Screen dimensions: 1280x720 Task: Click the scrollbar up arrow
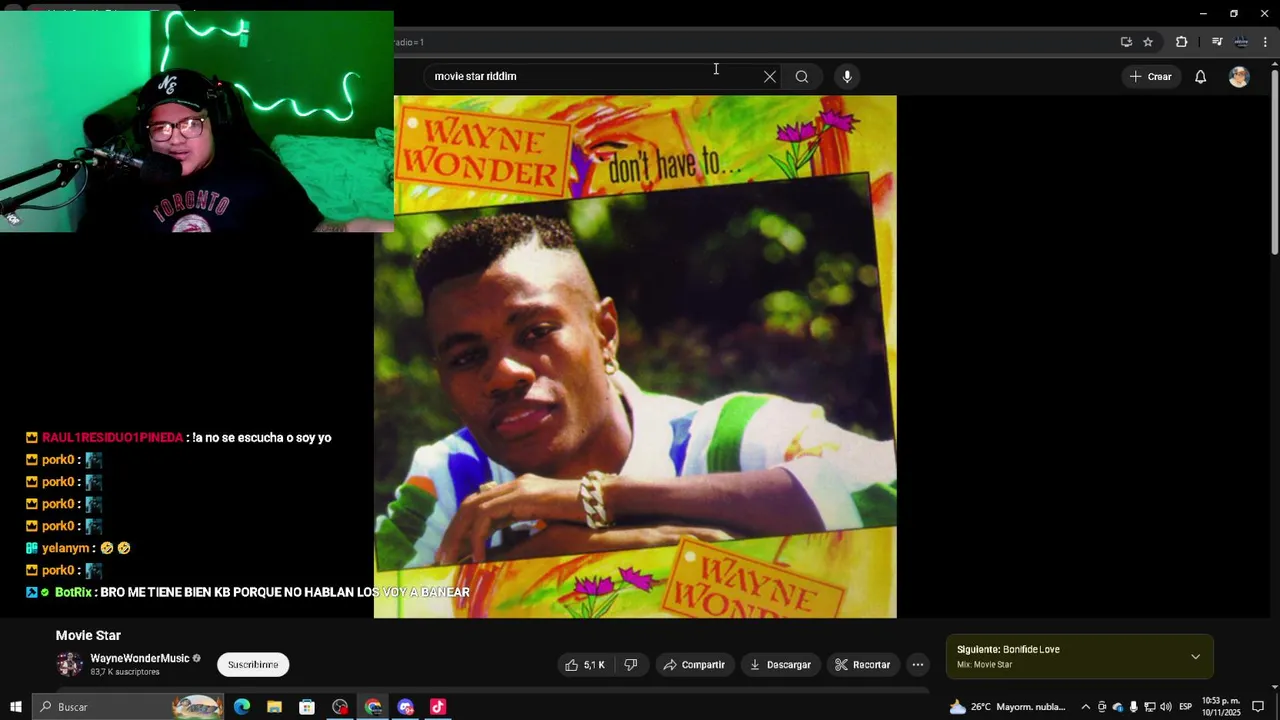[1274, 65]
